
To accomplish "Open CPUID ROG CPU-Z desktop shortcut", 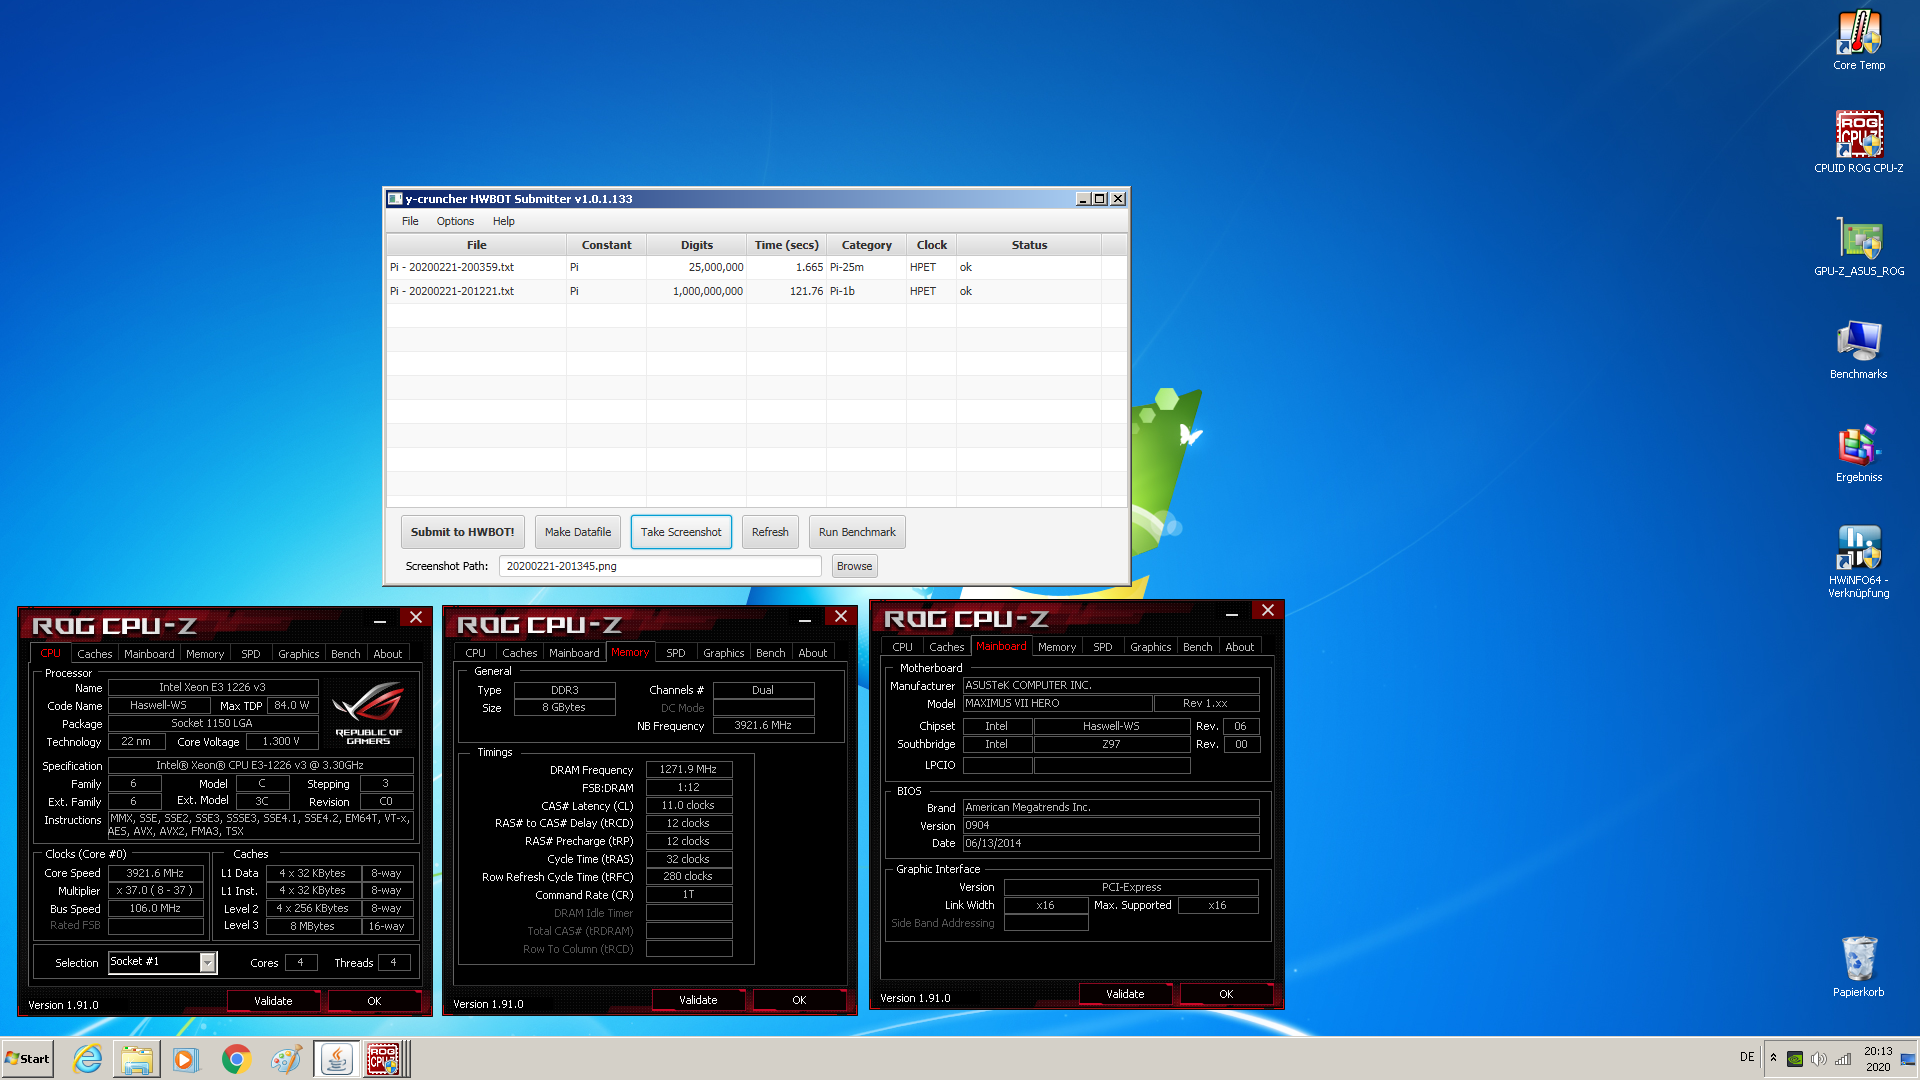I will 1858,142.
